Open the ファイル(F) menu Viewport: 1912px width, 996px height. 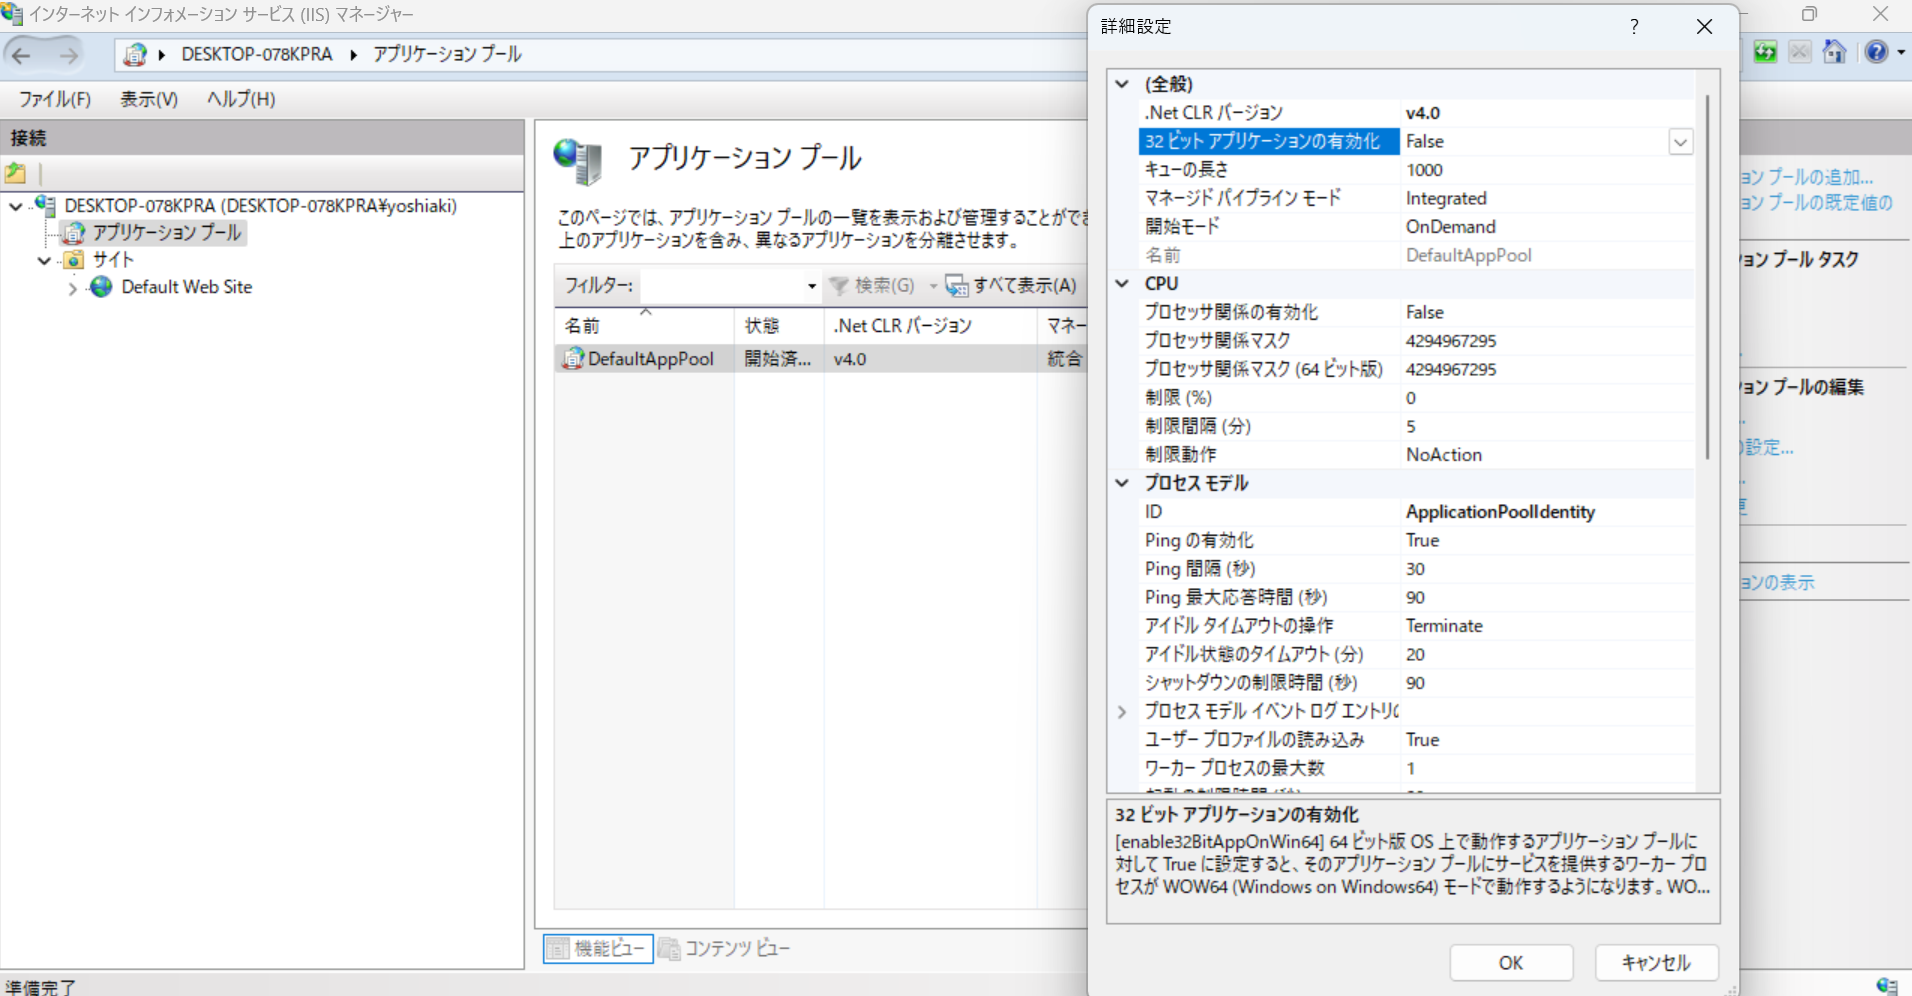point(55,99)
